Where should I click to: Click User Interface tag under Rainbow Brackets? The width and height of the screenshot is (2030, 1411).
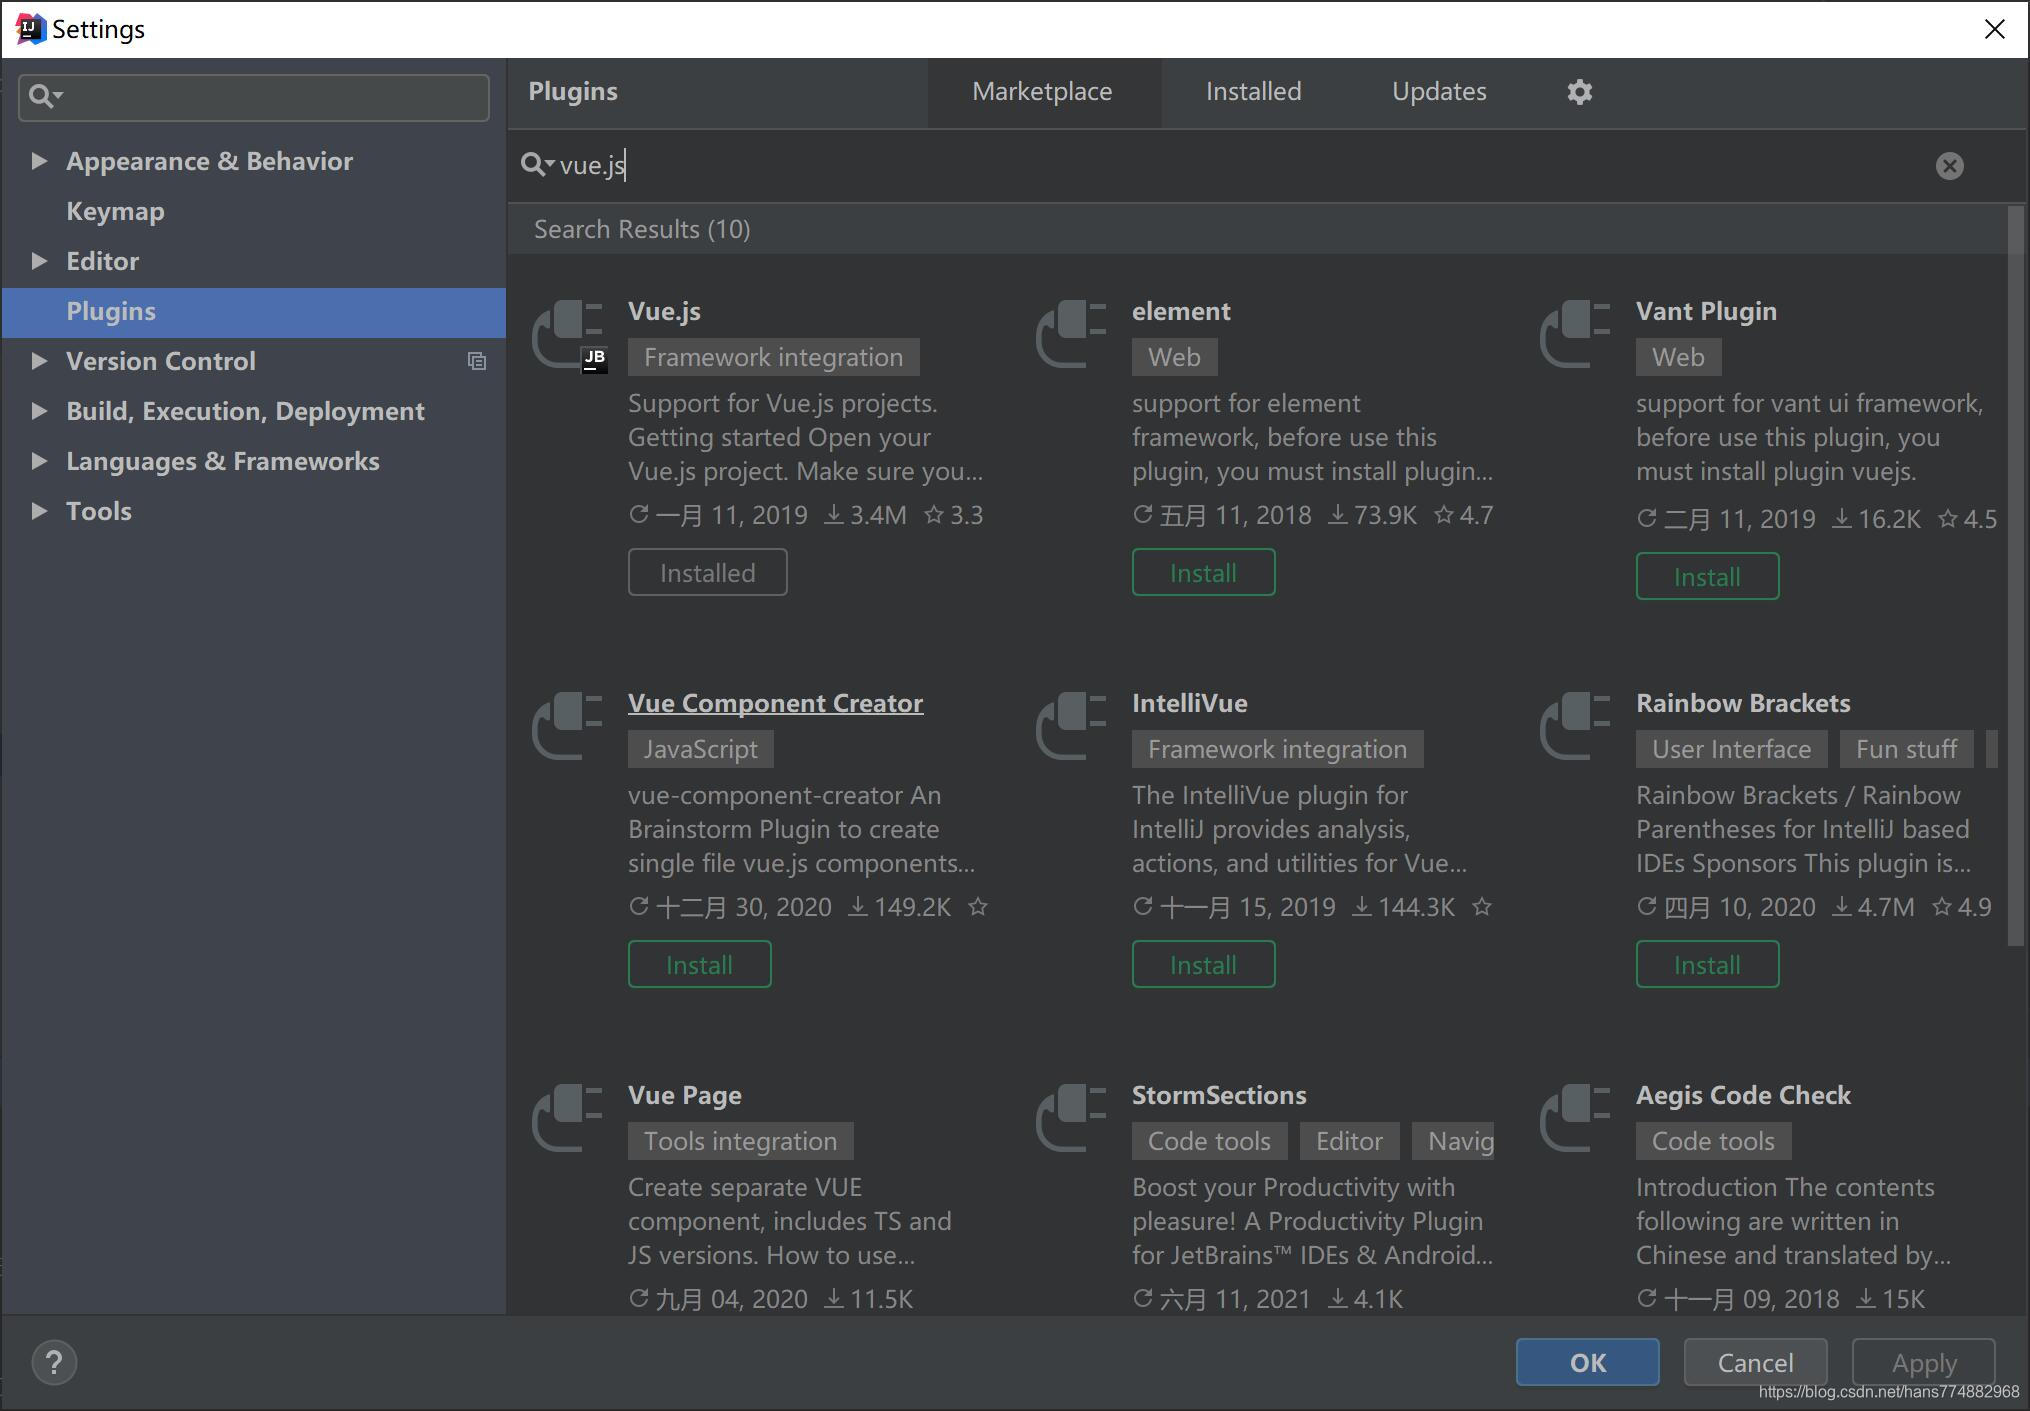pos(1731,749)
